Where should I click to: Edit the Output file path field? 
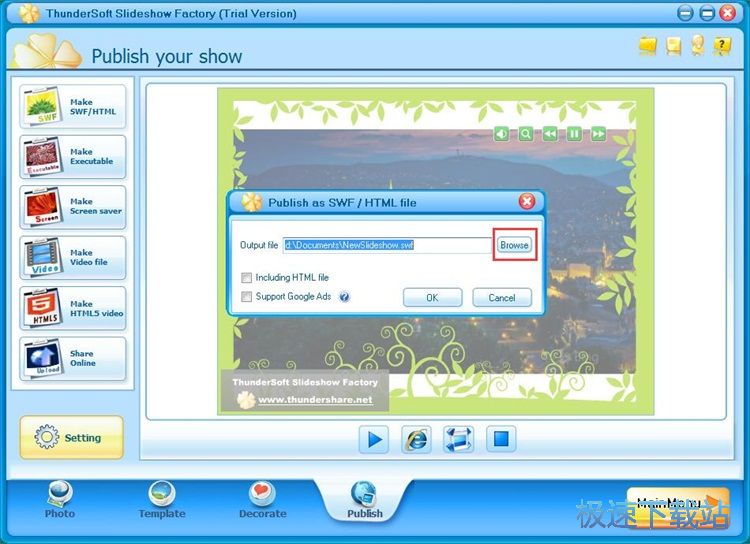tap(386, 245)
